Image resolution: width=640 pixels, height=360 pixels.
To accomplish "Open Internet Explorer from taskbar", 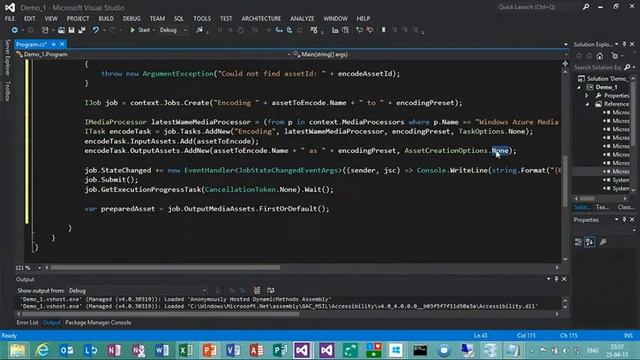I will point(42,350).
